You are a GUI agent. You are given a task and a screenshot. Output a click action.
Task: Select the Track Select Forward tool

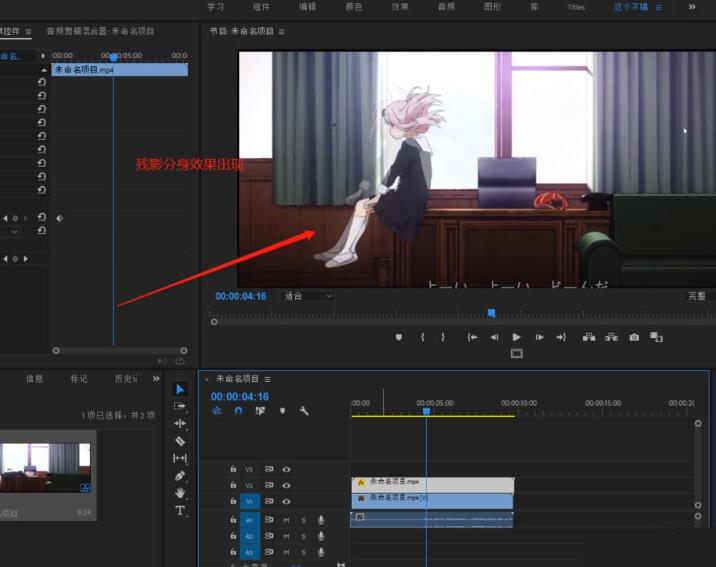tap(180, 406)
